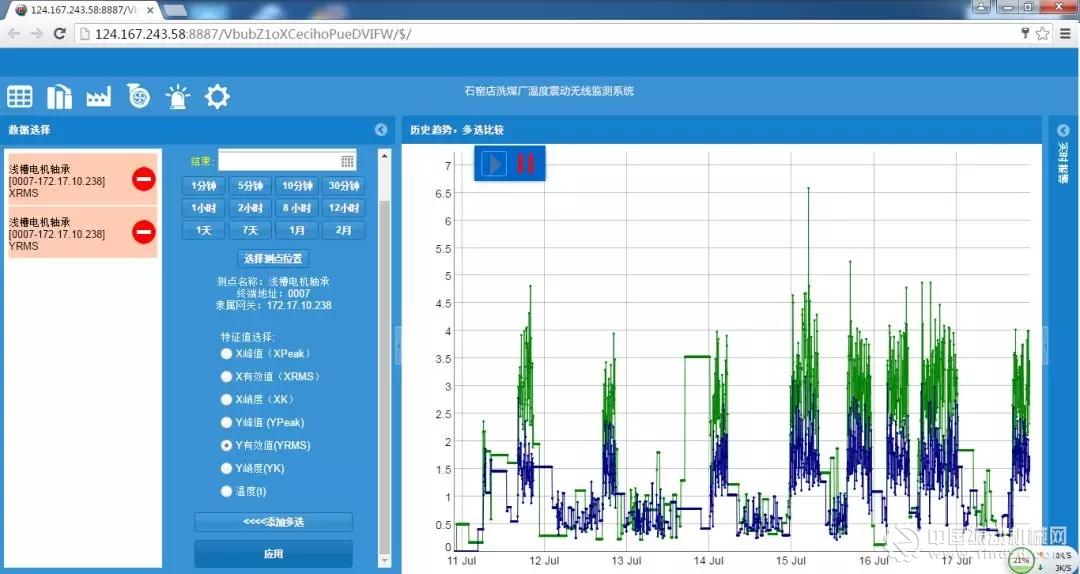Open the factory overview icon
The height and width of the screenshot is (574, 1080).
(98, 96)
